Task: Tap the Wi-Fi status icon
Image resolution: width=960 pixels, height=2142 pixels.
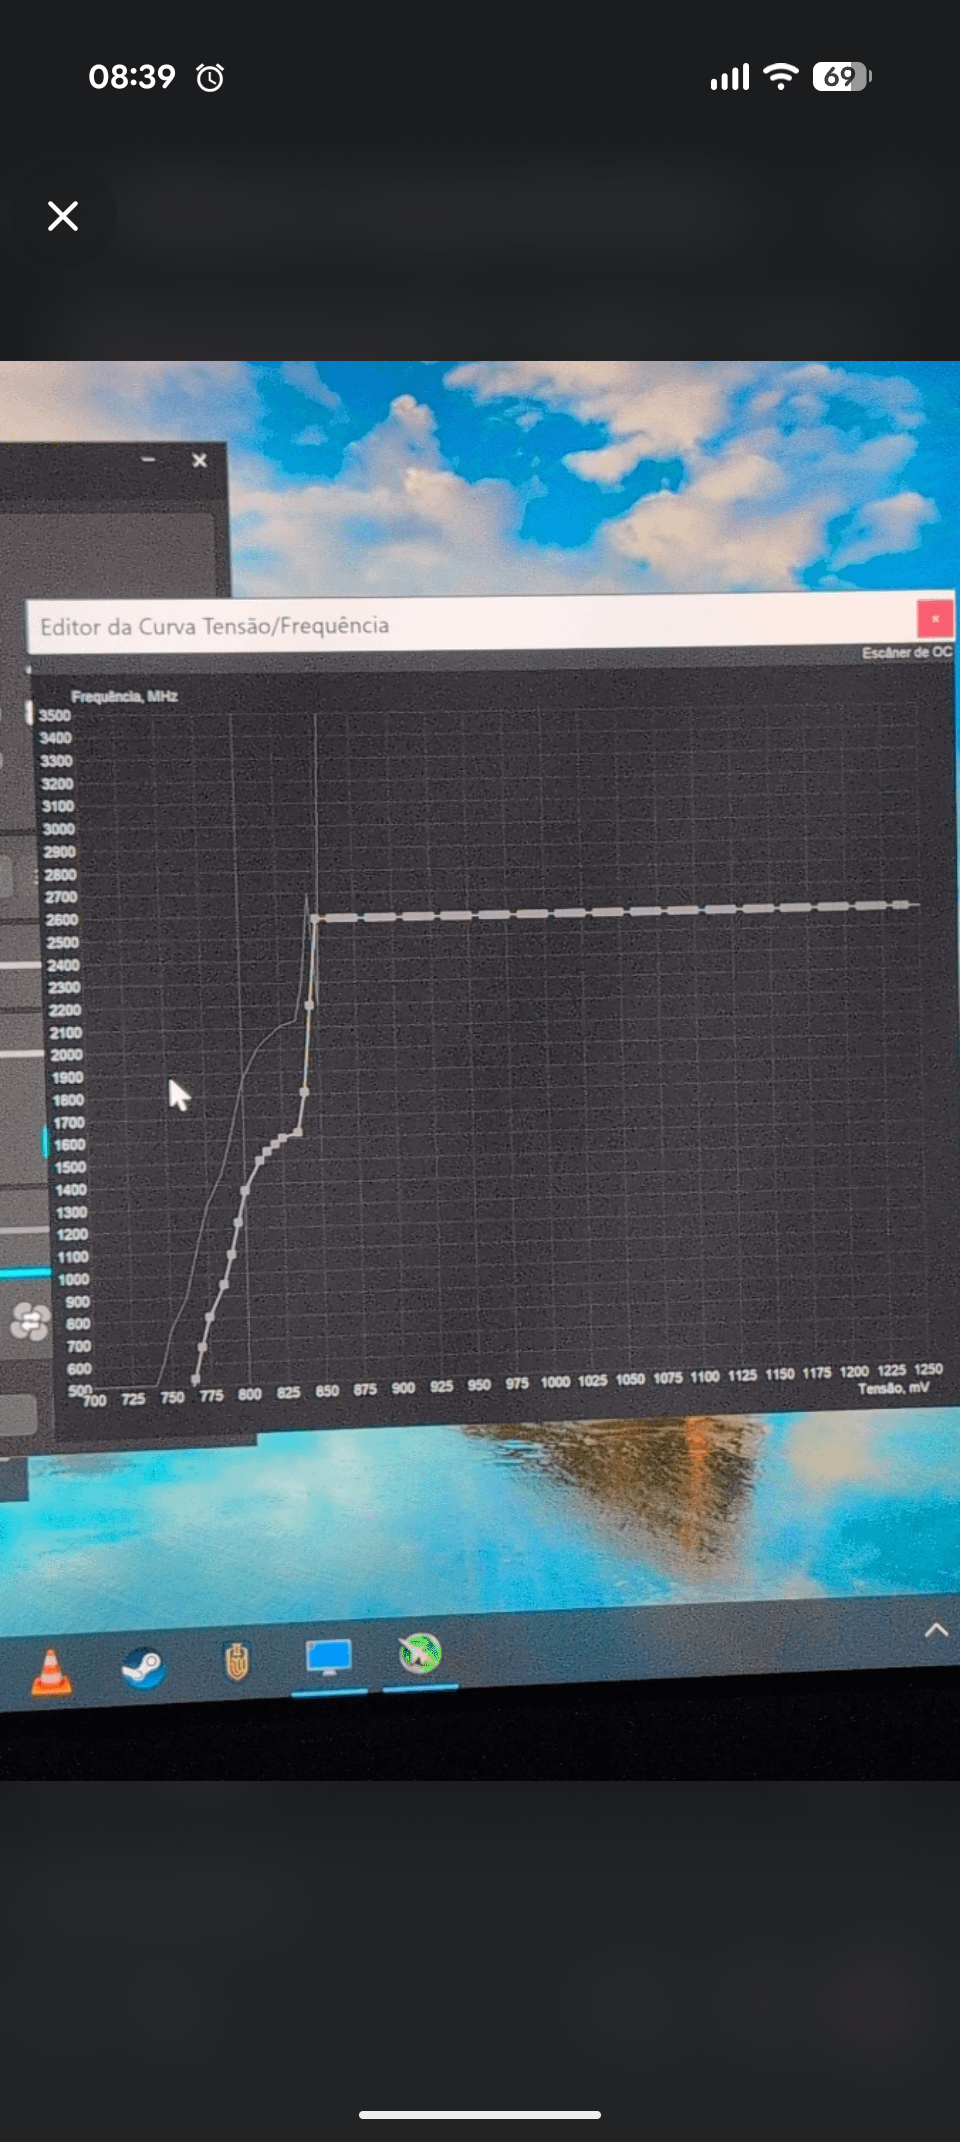Action: click(x=780, y=76)
